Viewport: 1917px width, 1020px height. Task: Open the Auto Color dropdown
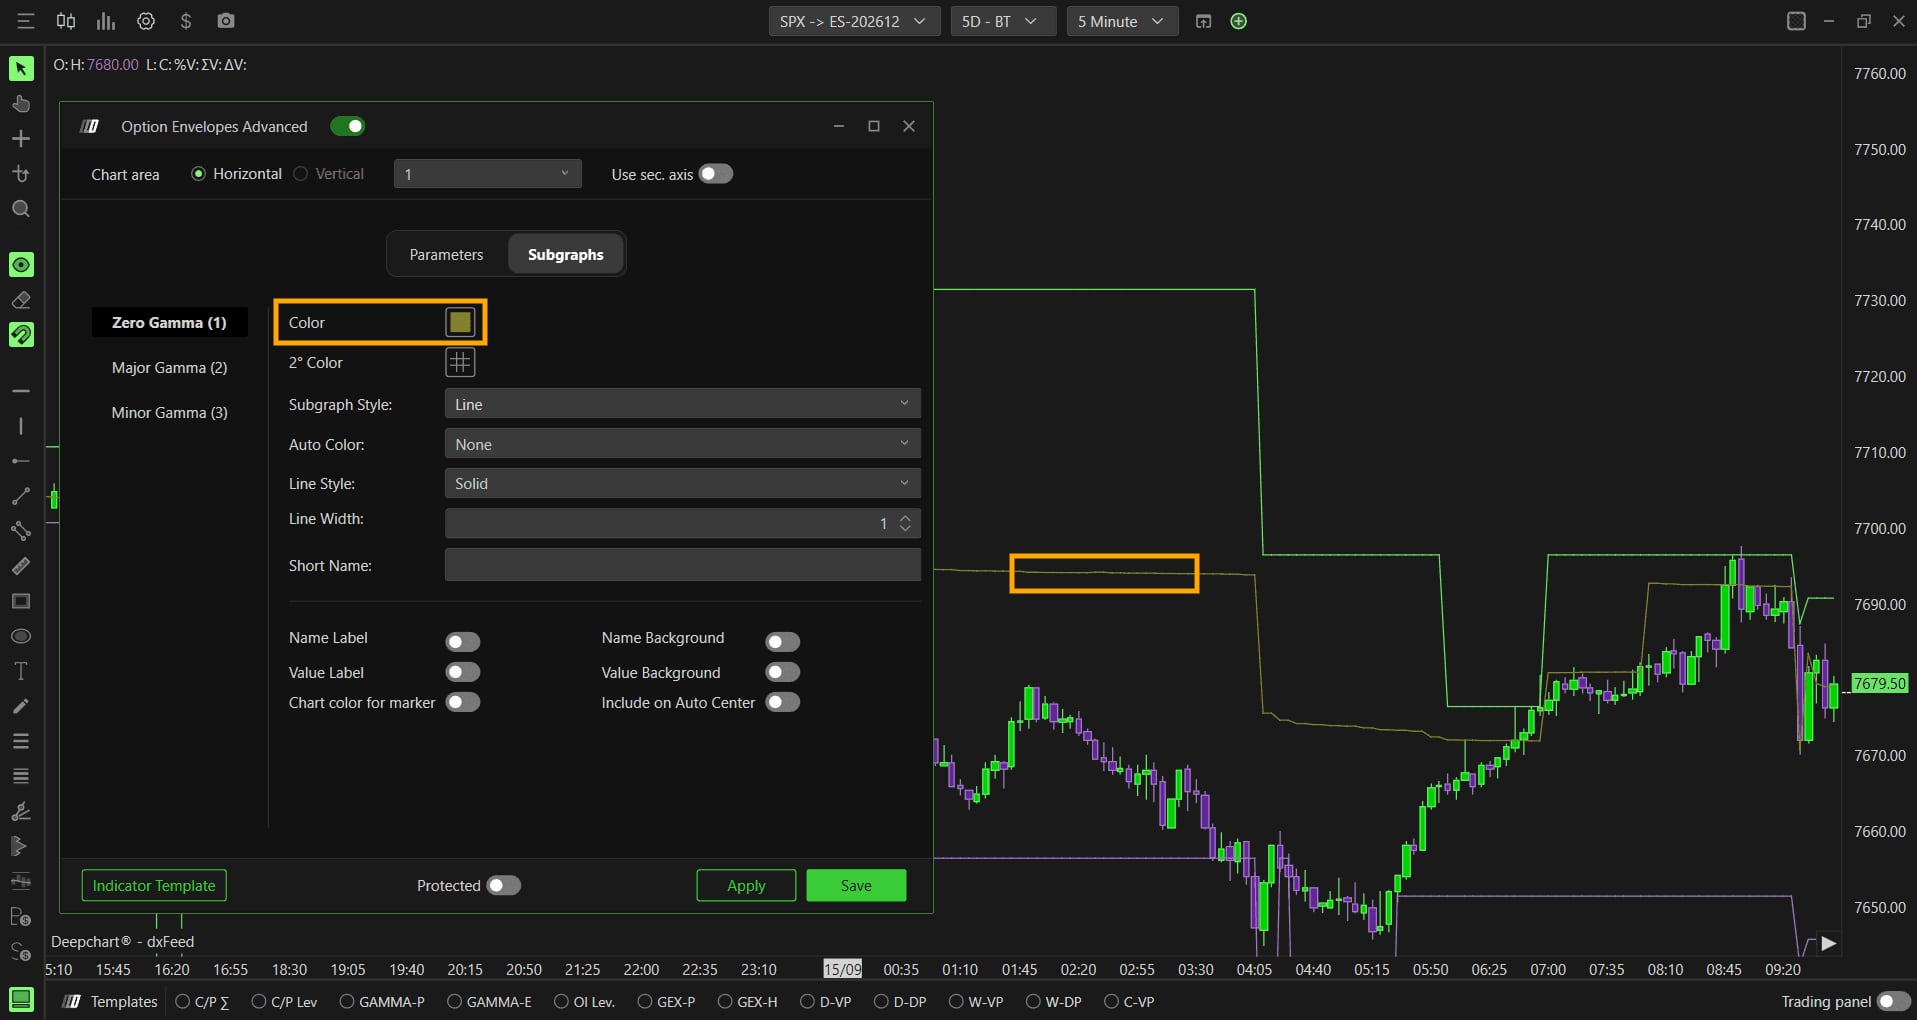pos(682,444)
